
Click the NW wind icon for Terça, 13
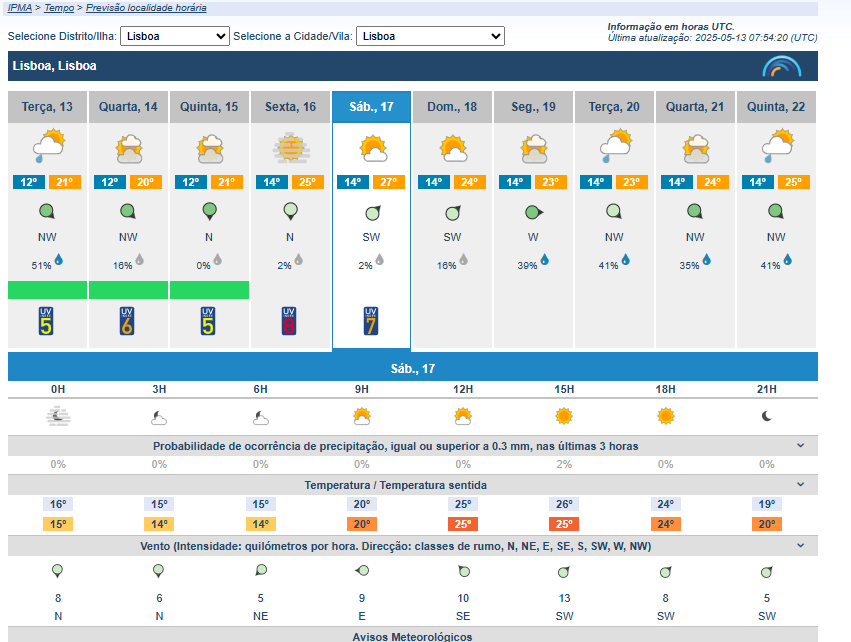point(47,211)
